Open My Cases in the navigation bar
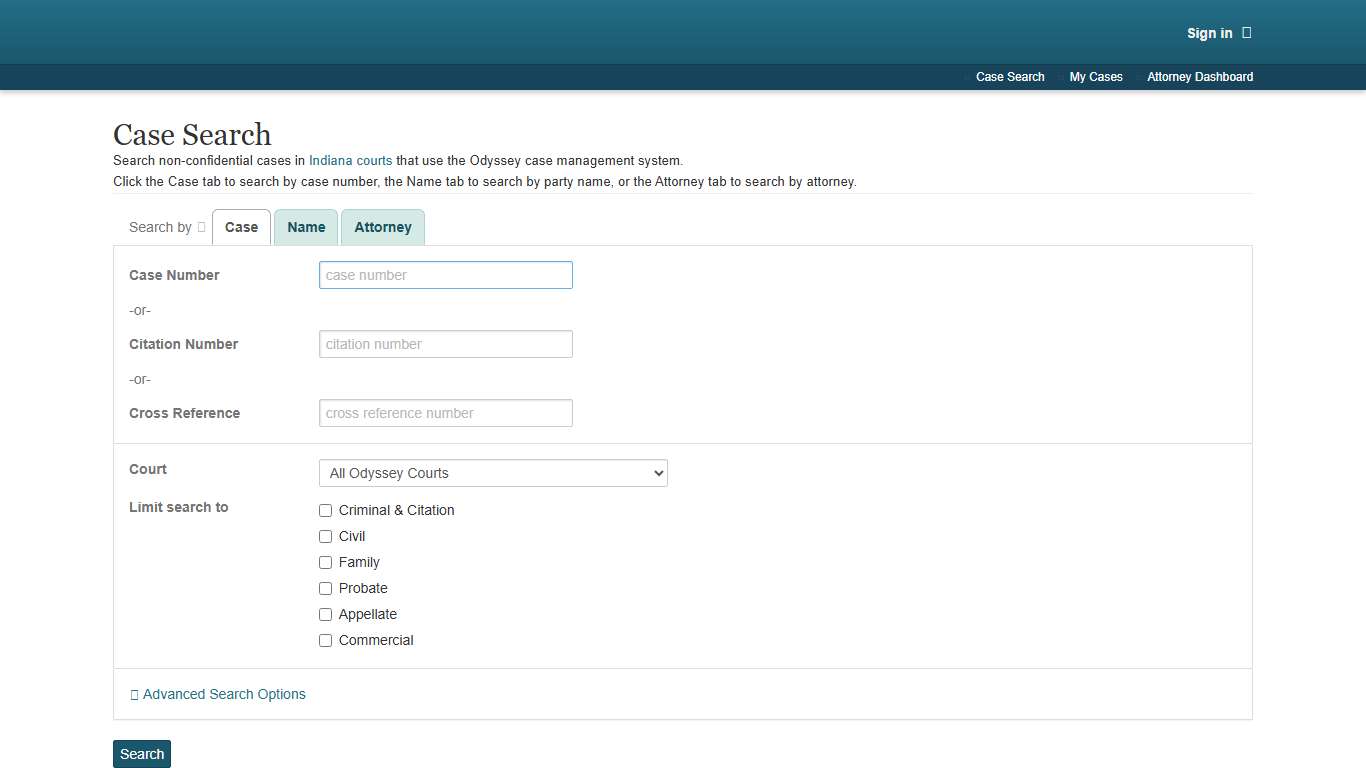This screenshot has height=768, width=1366. pyautogui.click(x=1095, y=77)
